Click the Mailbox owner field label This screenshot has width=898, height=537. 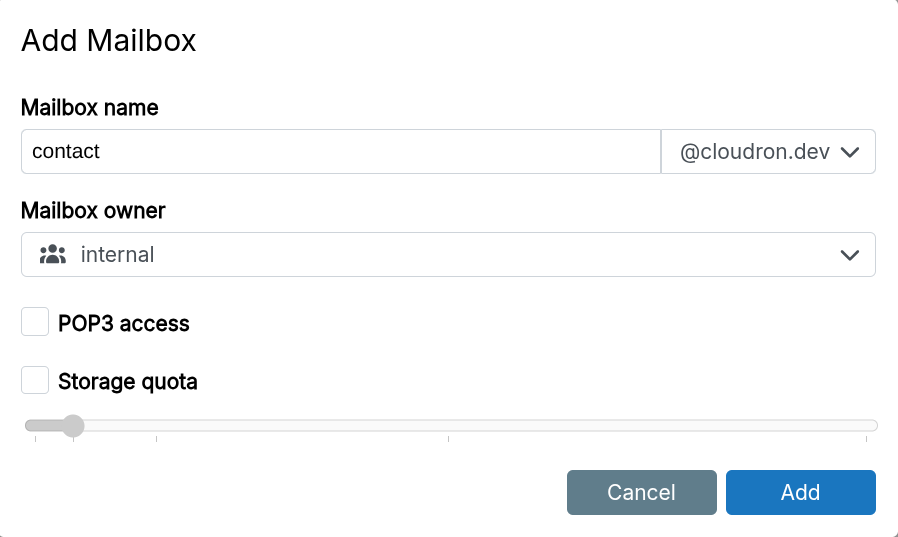[x=93, y=211]
